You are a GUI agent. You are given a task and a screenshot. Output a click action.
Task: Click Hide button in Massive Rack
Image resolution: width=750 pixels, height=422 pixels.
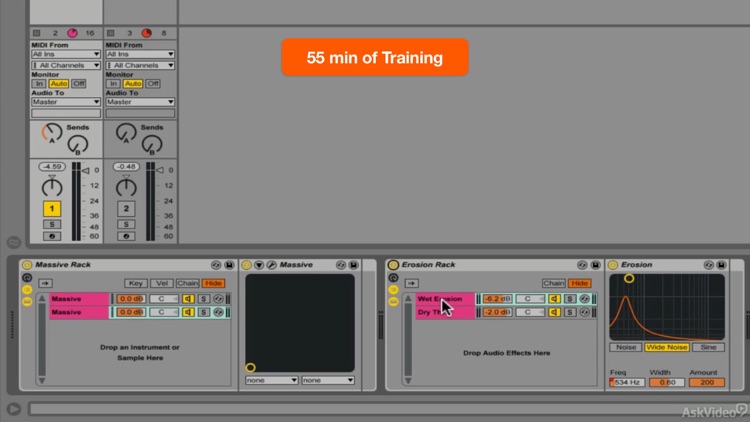[213, 283]
